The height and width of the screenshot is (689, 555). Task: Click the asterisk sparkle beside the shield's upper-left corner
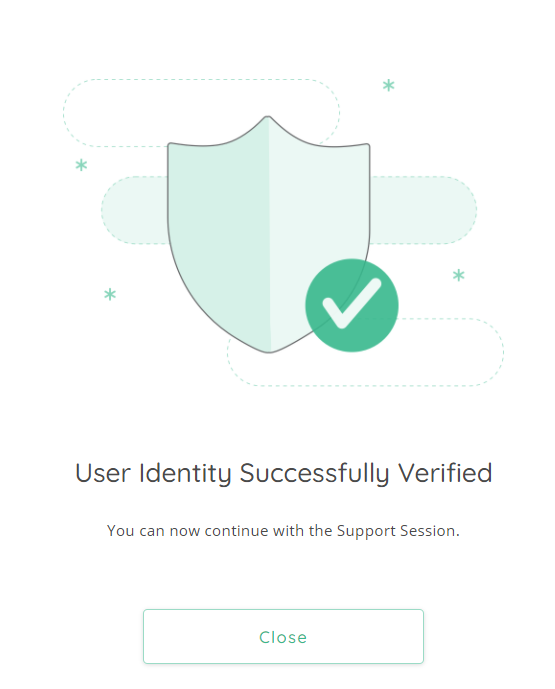81,165
